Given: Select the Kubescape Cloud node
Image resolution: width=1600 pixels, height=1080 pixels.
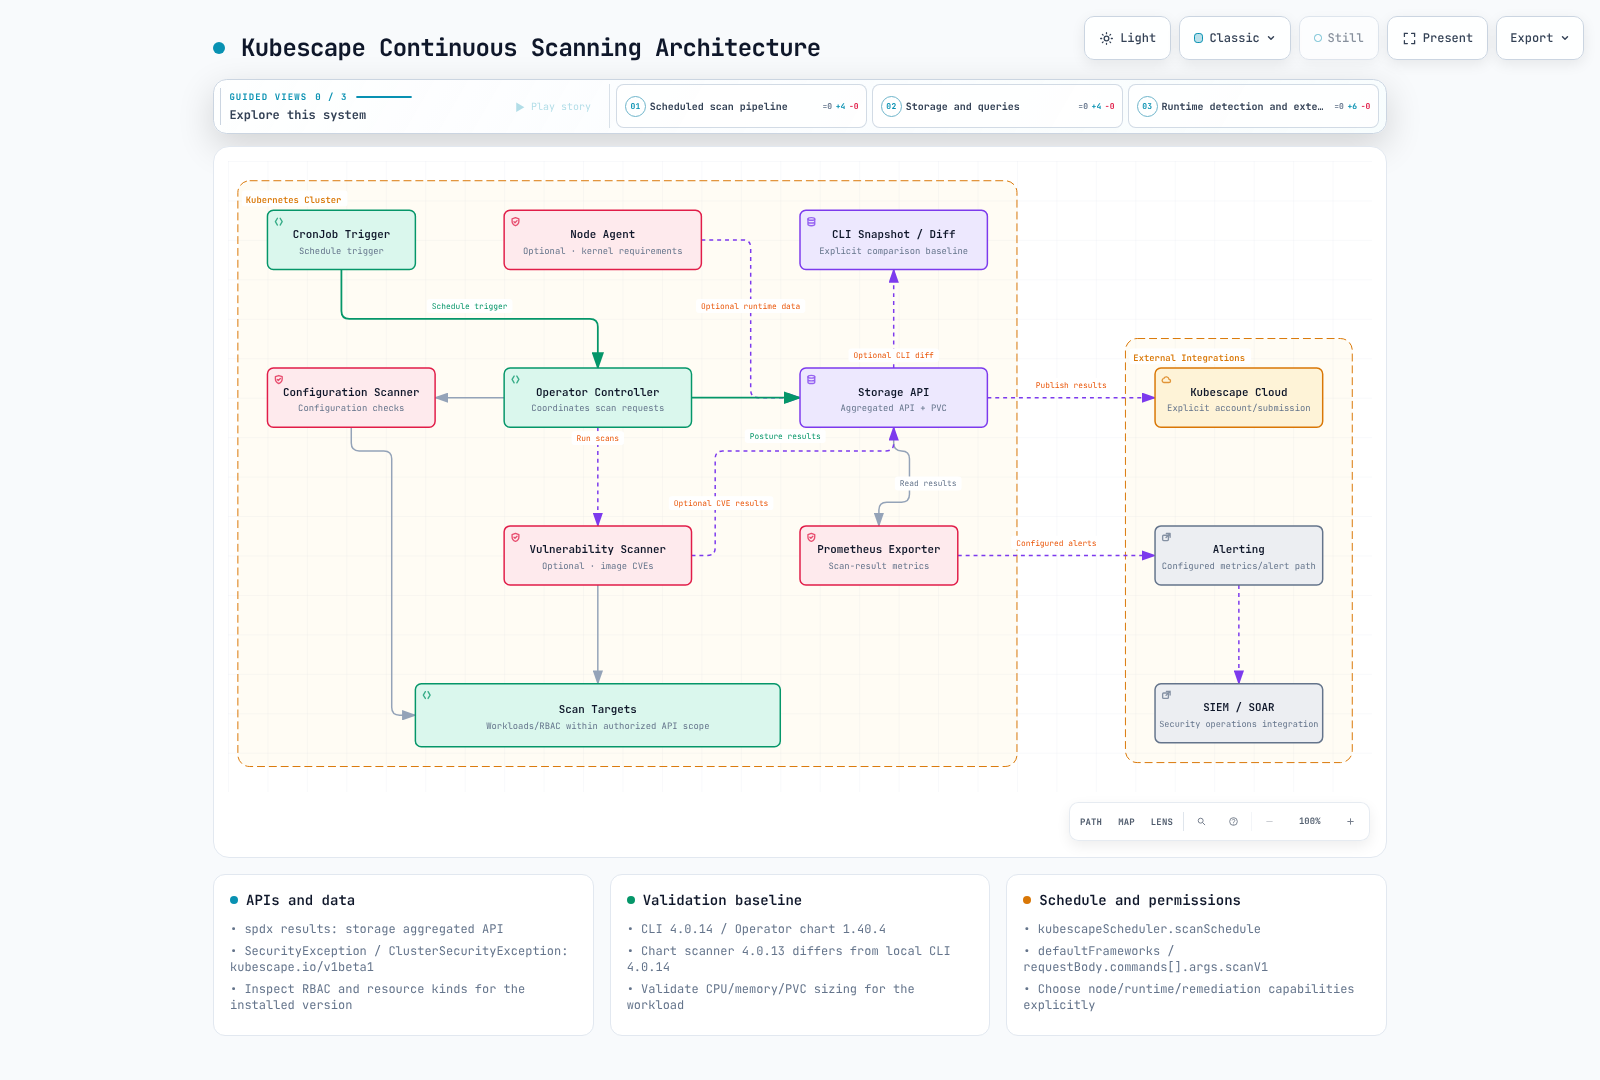Looking at the screenshot, I should pyautogui.click(x=1239, y=398).
